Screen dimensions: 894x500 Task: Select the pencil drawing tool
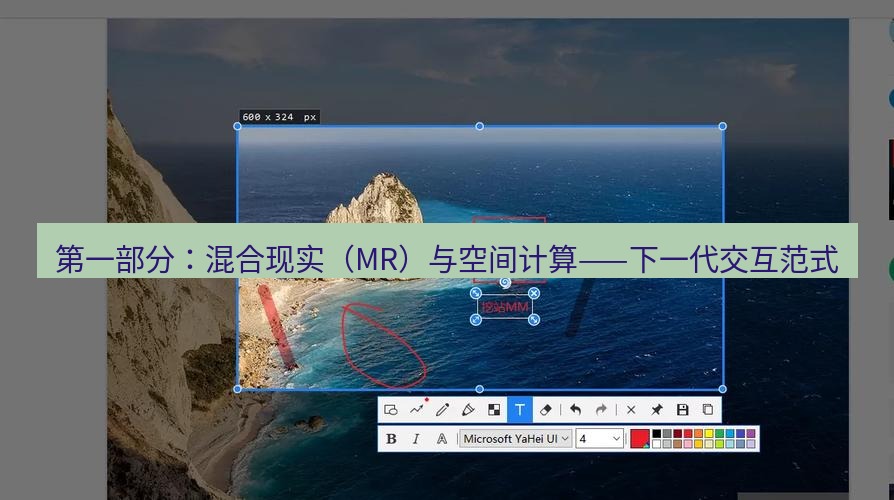442,410
